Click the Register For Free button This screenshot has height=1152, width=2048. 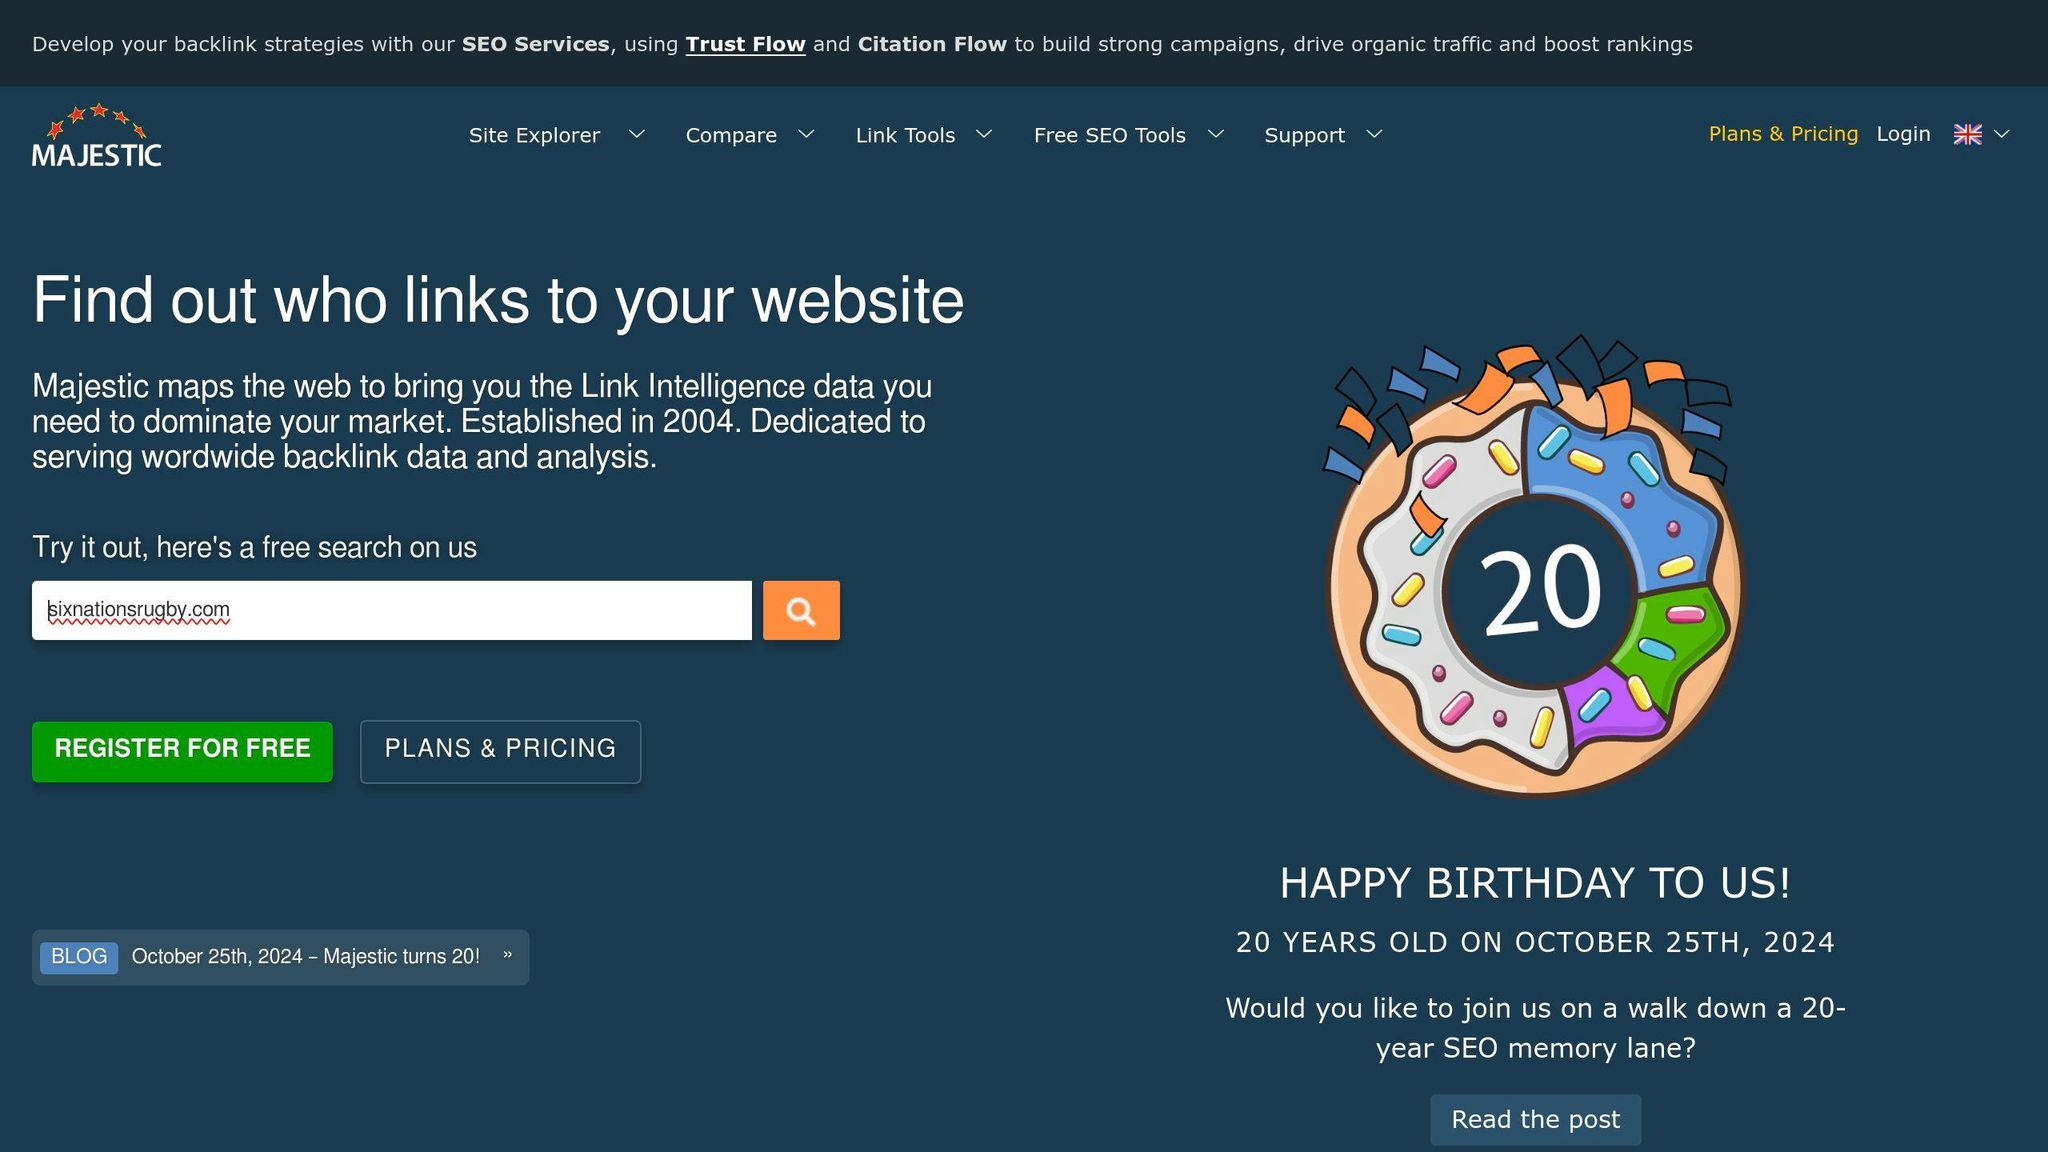(182, 751)
